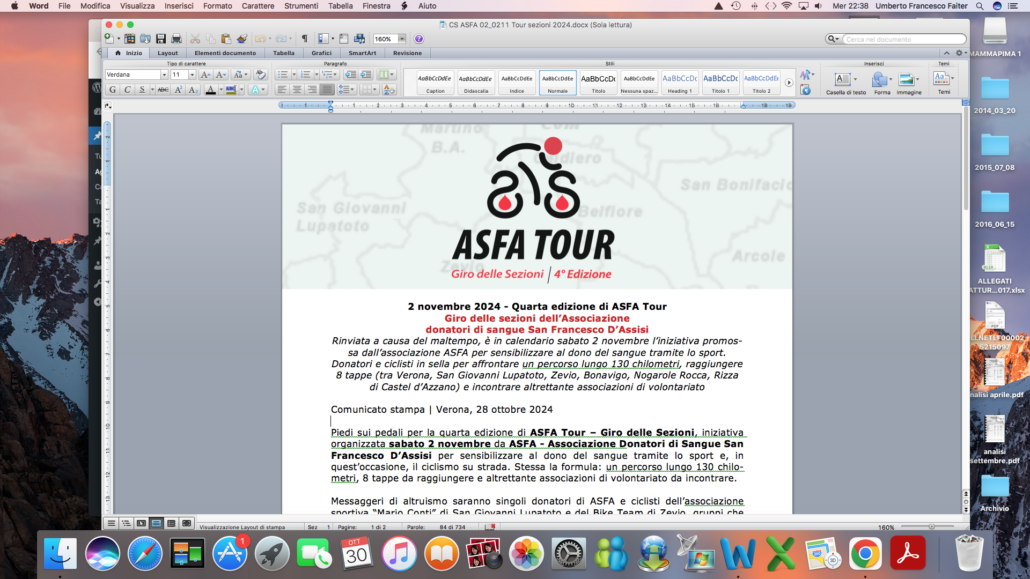The height and width of the screenshot is (579, 1030).
Task: Open the Temi themes gallery
Action: (943, 83)
